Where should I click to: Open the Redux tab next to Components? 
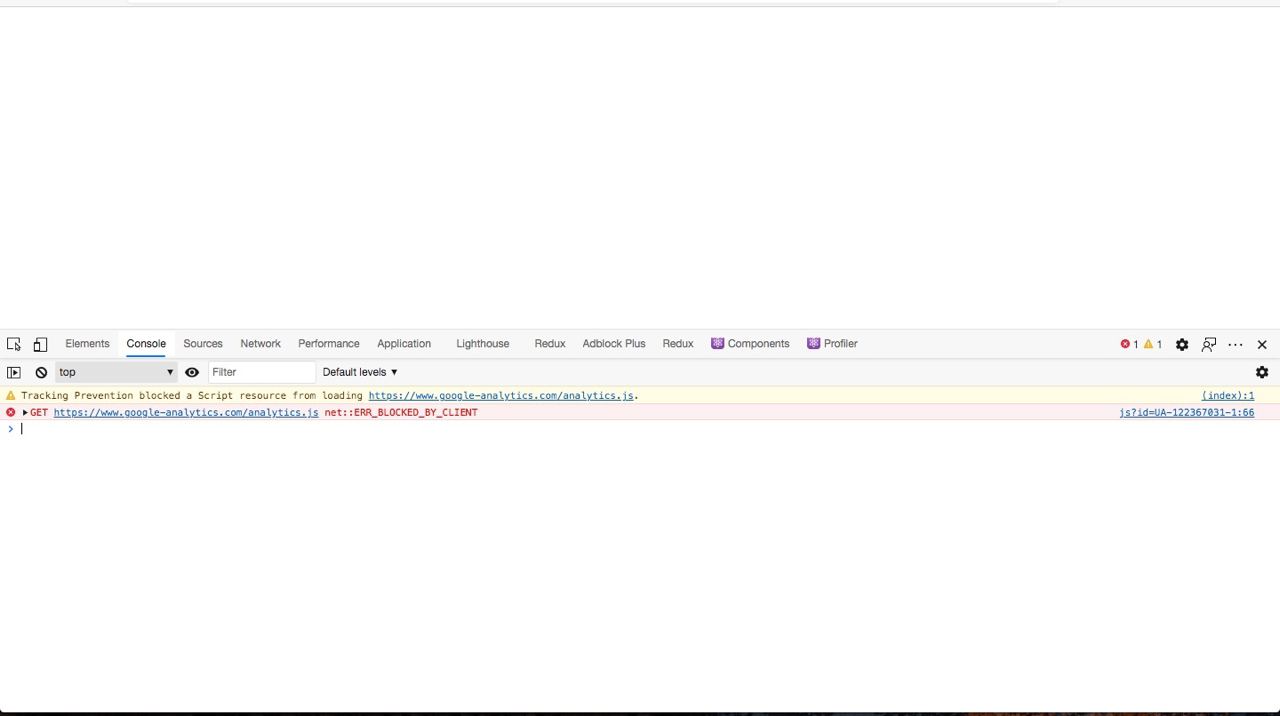coord(678,343)
